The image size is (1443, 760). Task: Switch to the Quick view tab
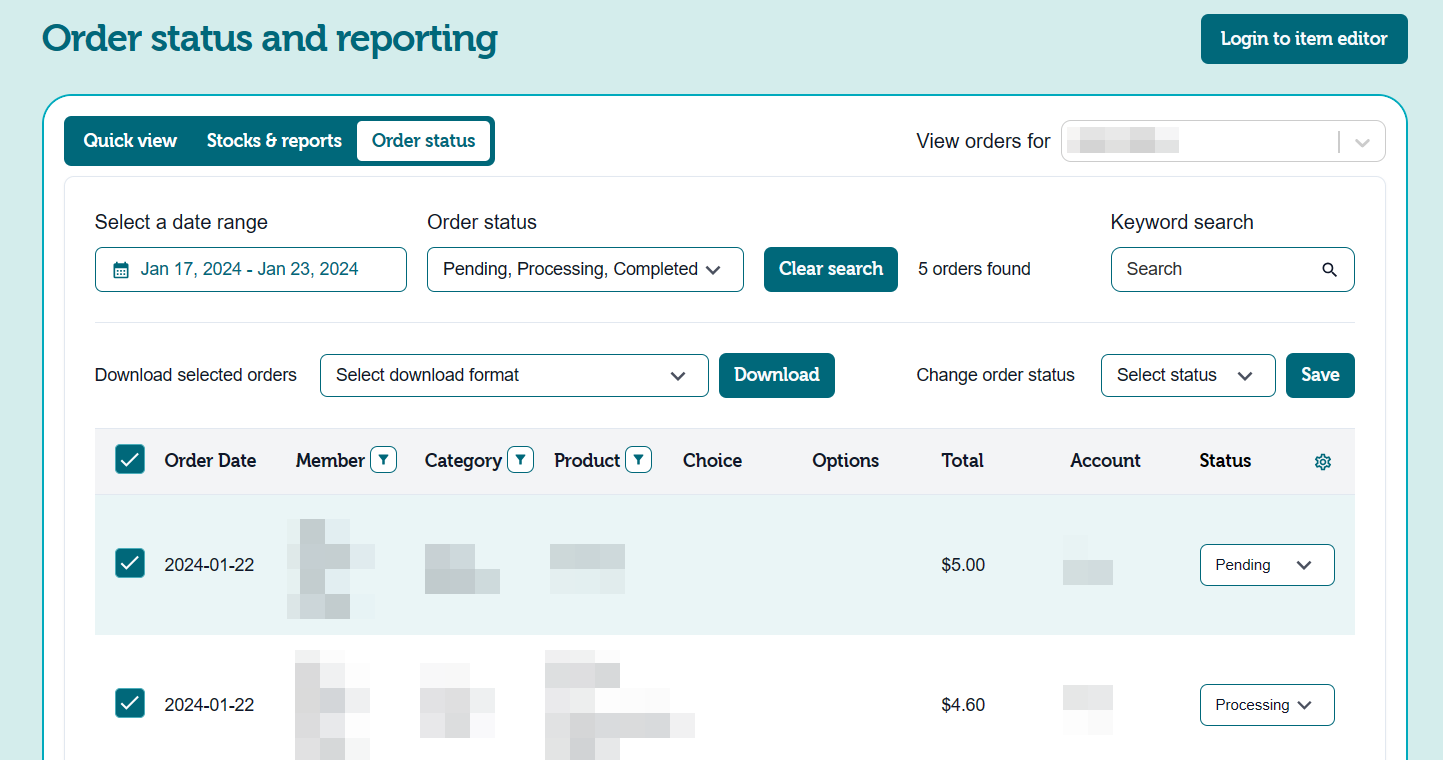tap(130, 141)
